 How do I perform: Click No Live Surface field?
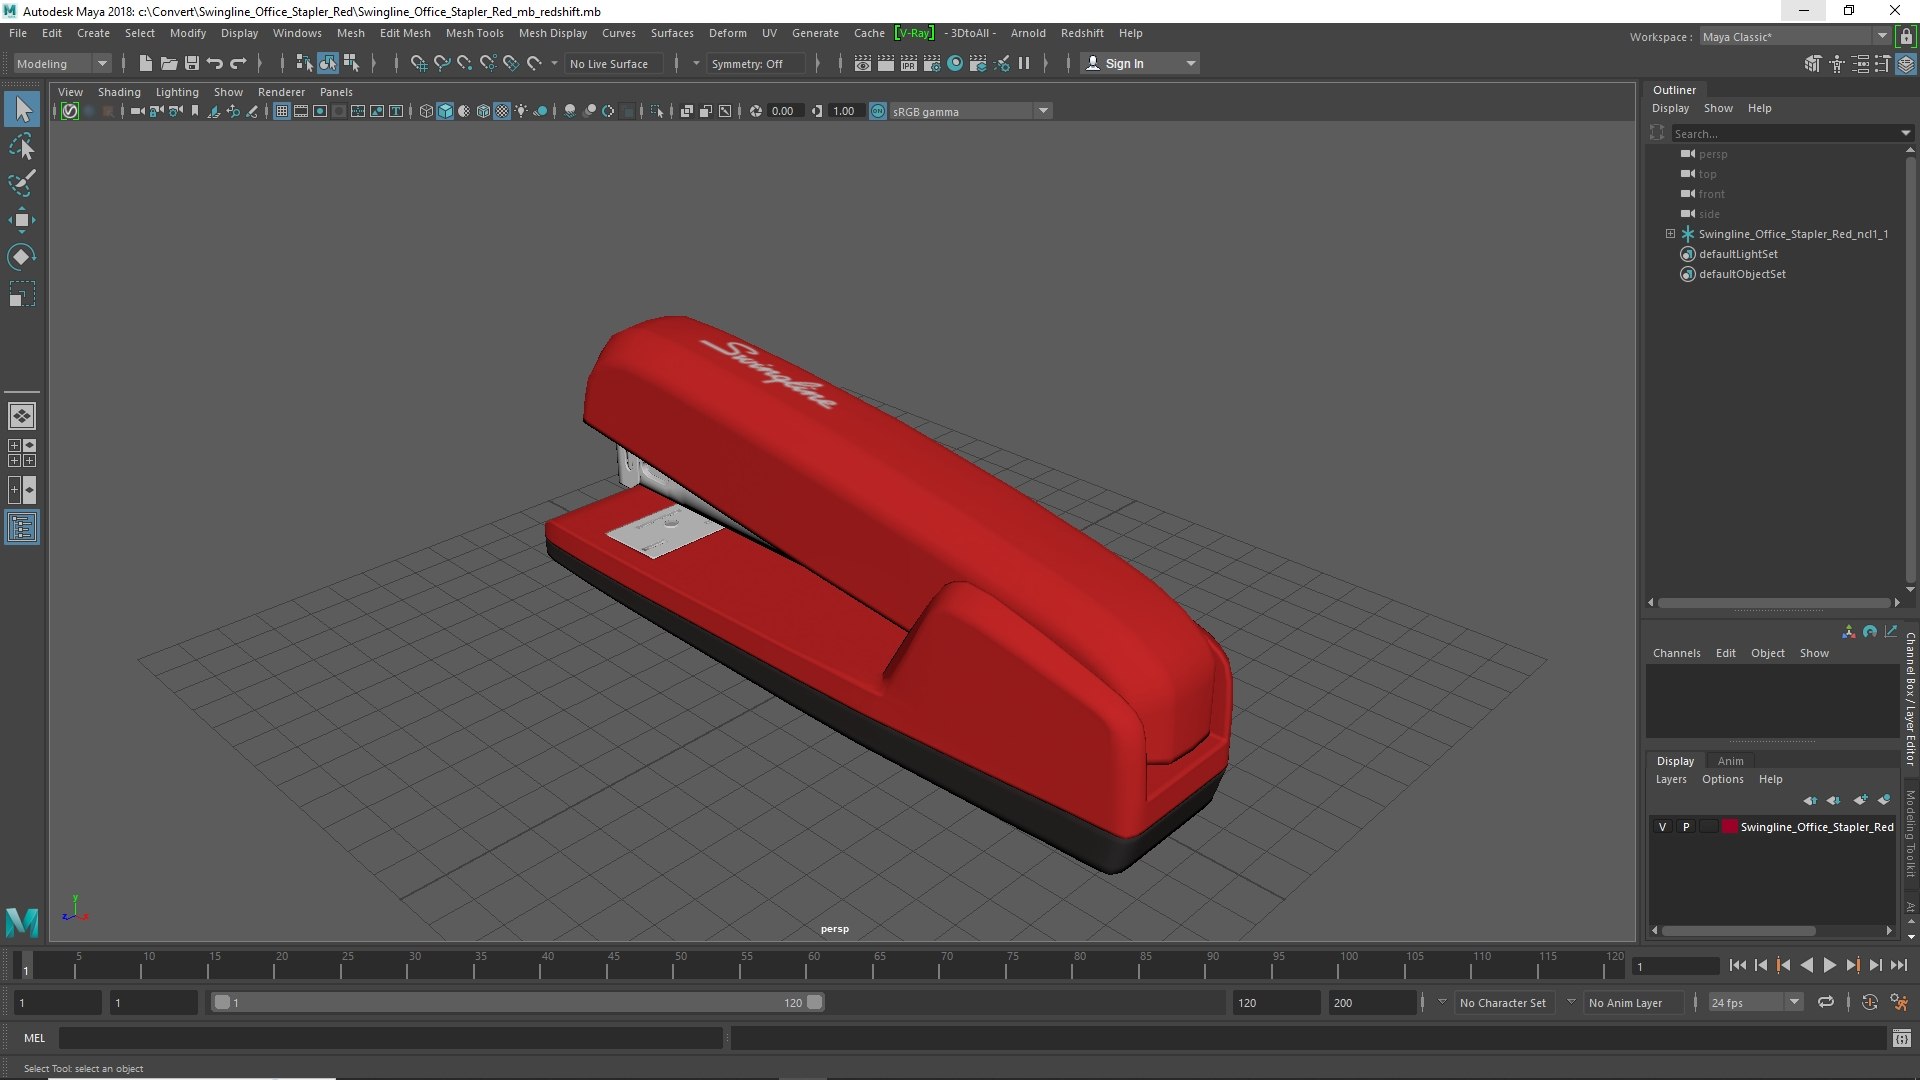[x=611, y=63]
